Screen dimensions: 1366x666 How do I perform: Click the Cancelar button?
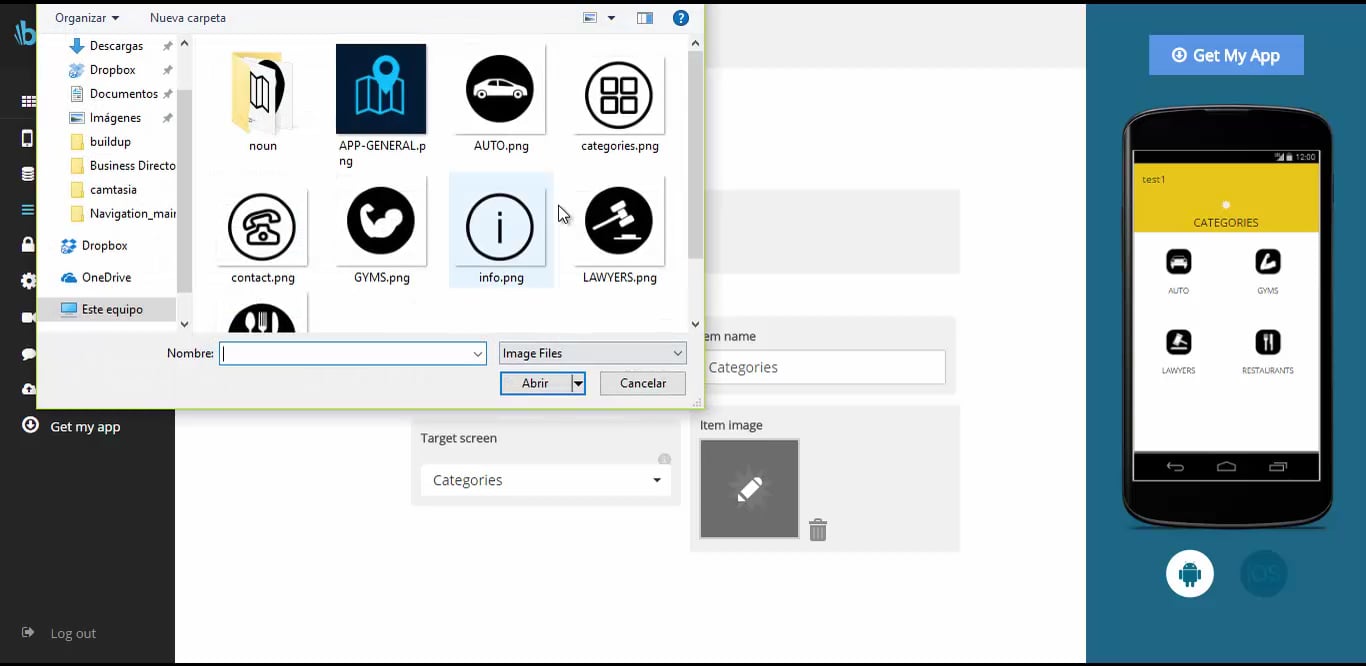(643, 384)
